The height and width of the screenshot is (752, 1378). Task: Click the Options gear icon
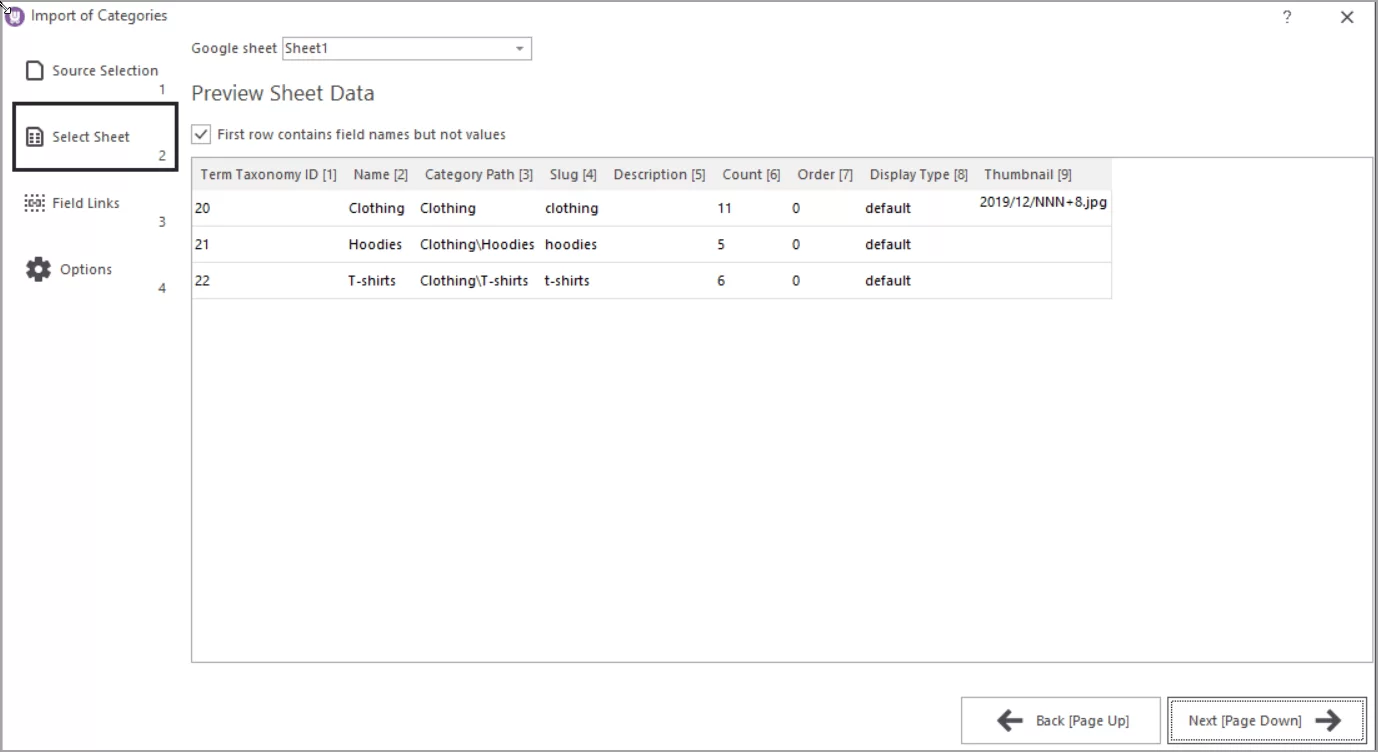tap(38, 268)
